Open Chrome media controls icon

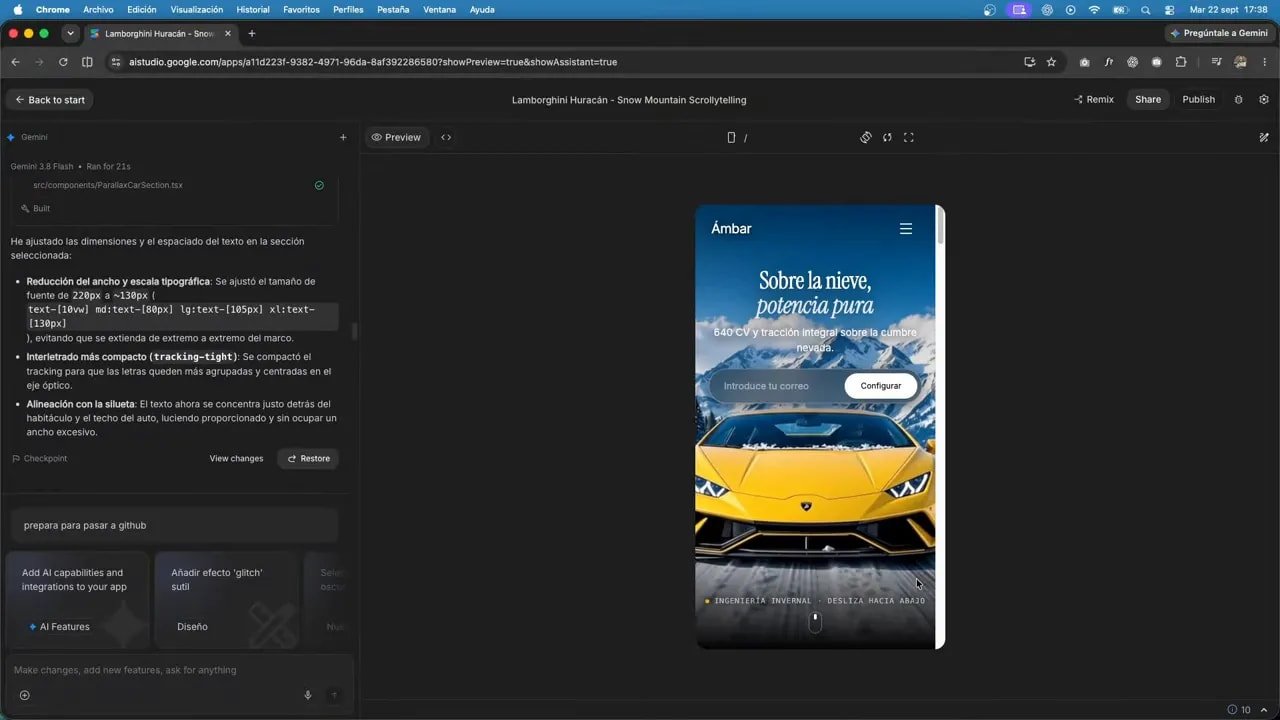[1216, 61]
